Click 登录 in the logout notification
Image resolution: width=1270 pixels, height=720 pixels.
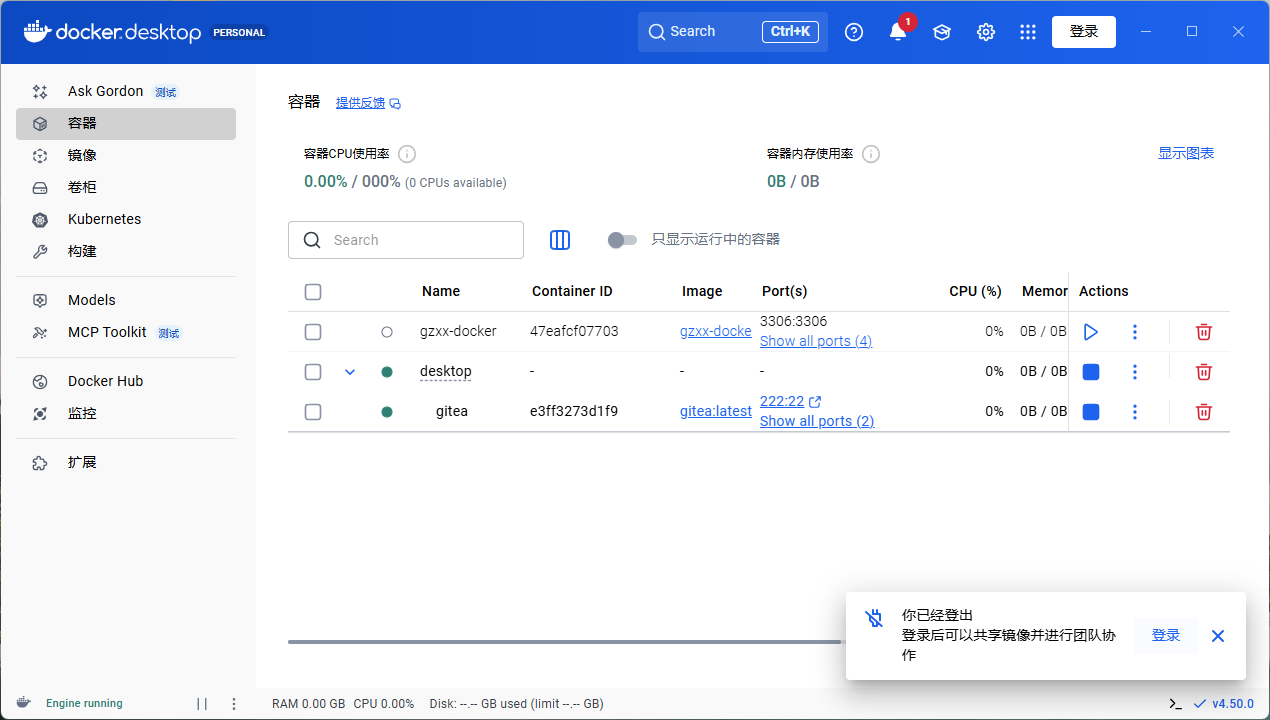pyautogui.click(x=1166, y=635)
